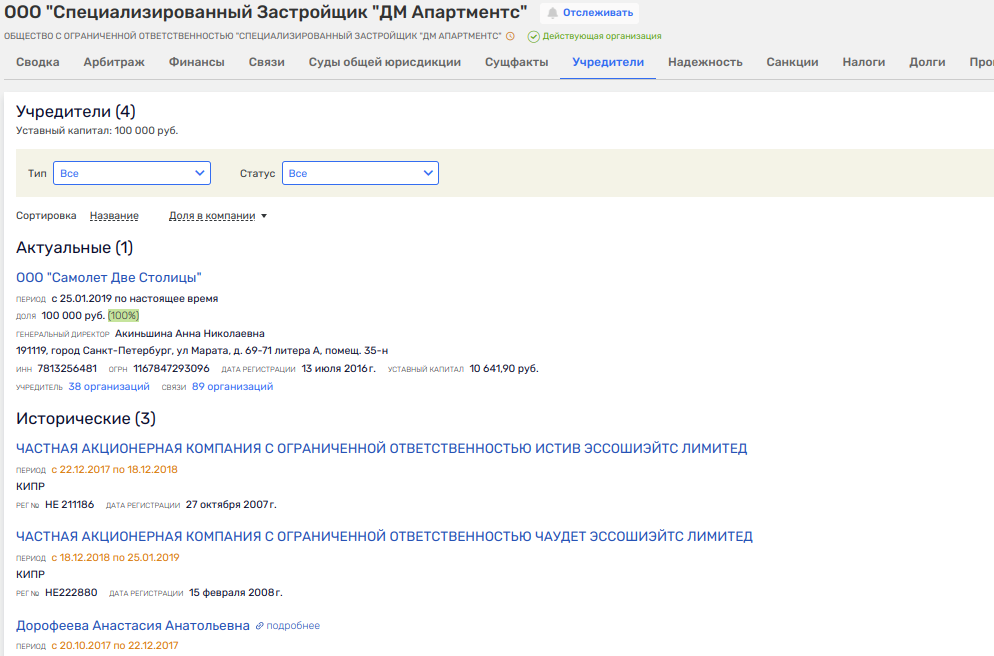Select the Учредители tab

coord(608,62)
